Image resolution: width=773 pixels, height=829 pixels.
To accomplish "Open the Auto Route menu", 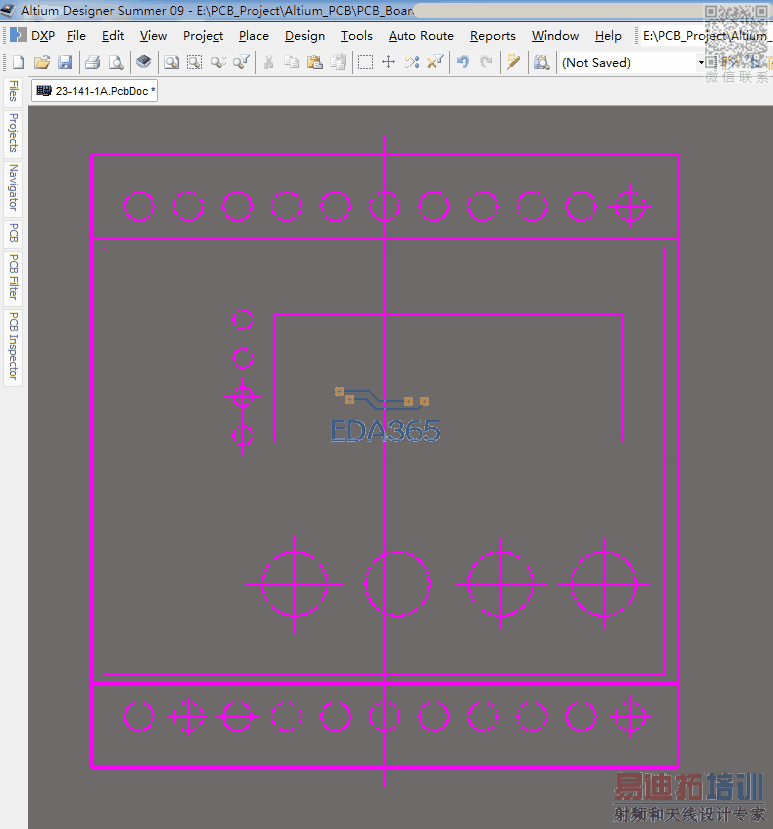I will pyautogui.click(x=421, y=35).
